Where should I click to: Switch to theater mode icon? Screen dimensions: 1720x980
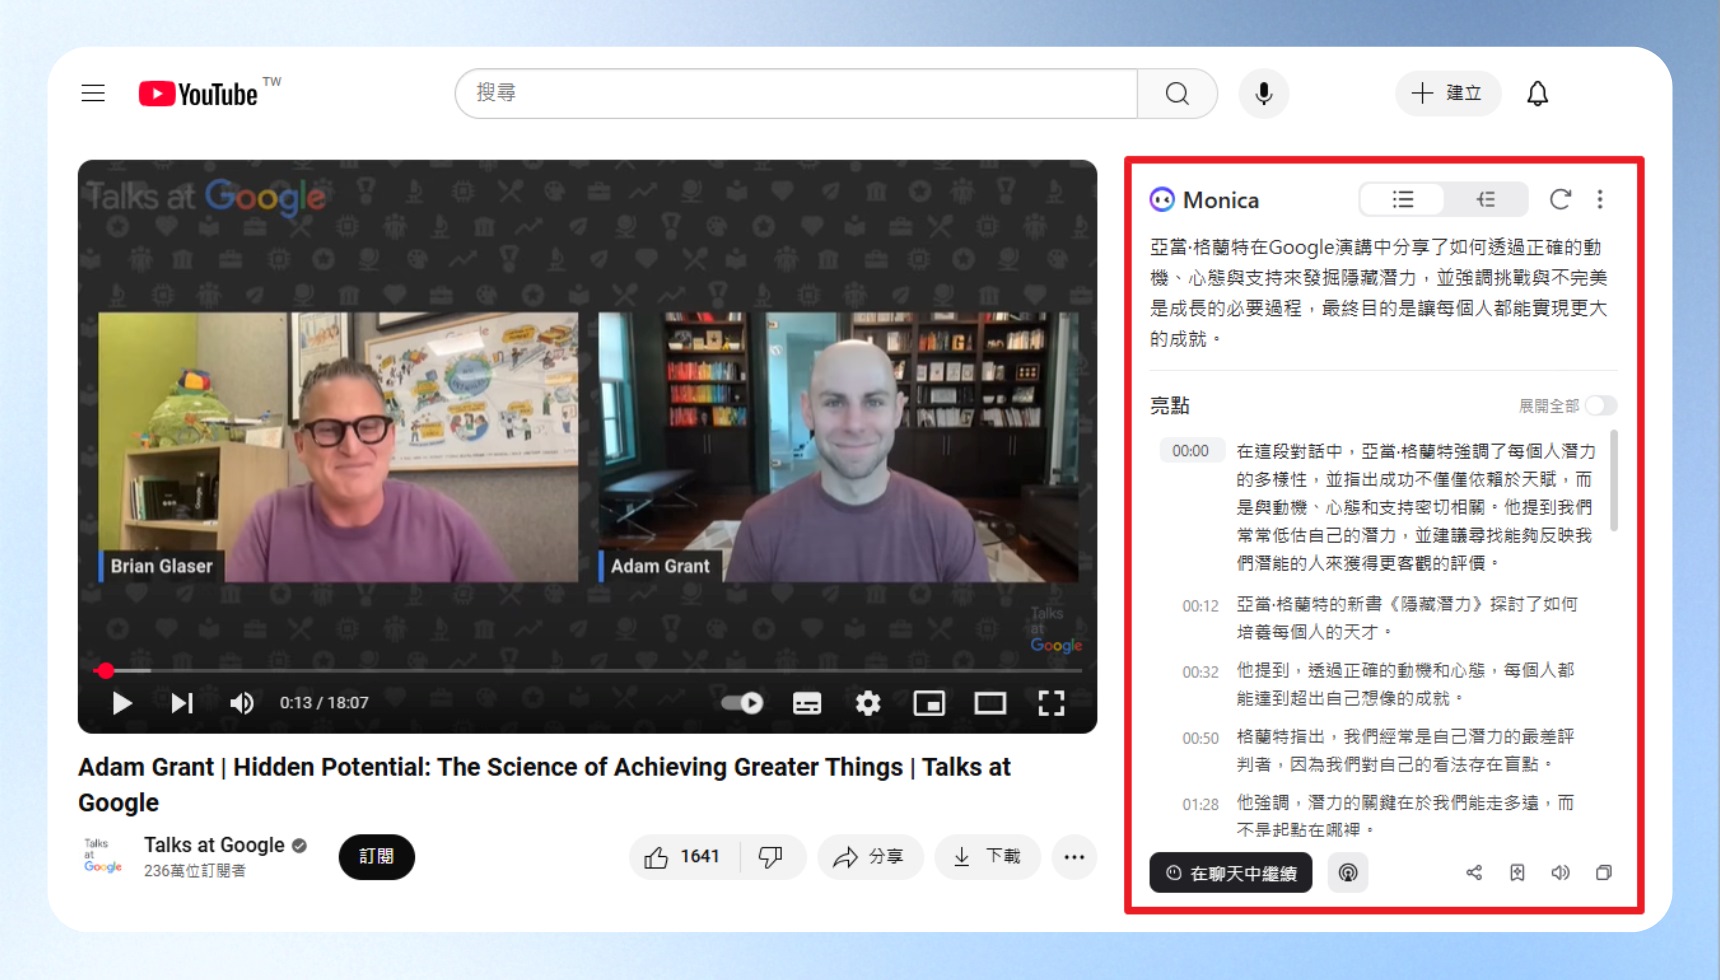990,703
